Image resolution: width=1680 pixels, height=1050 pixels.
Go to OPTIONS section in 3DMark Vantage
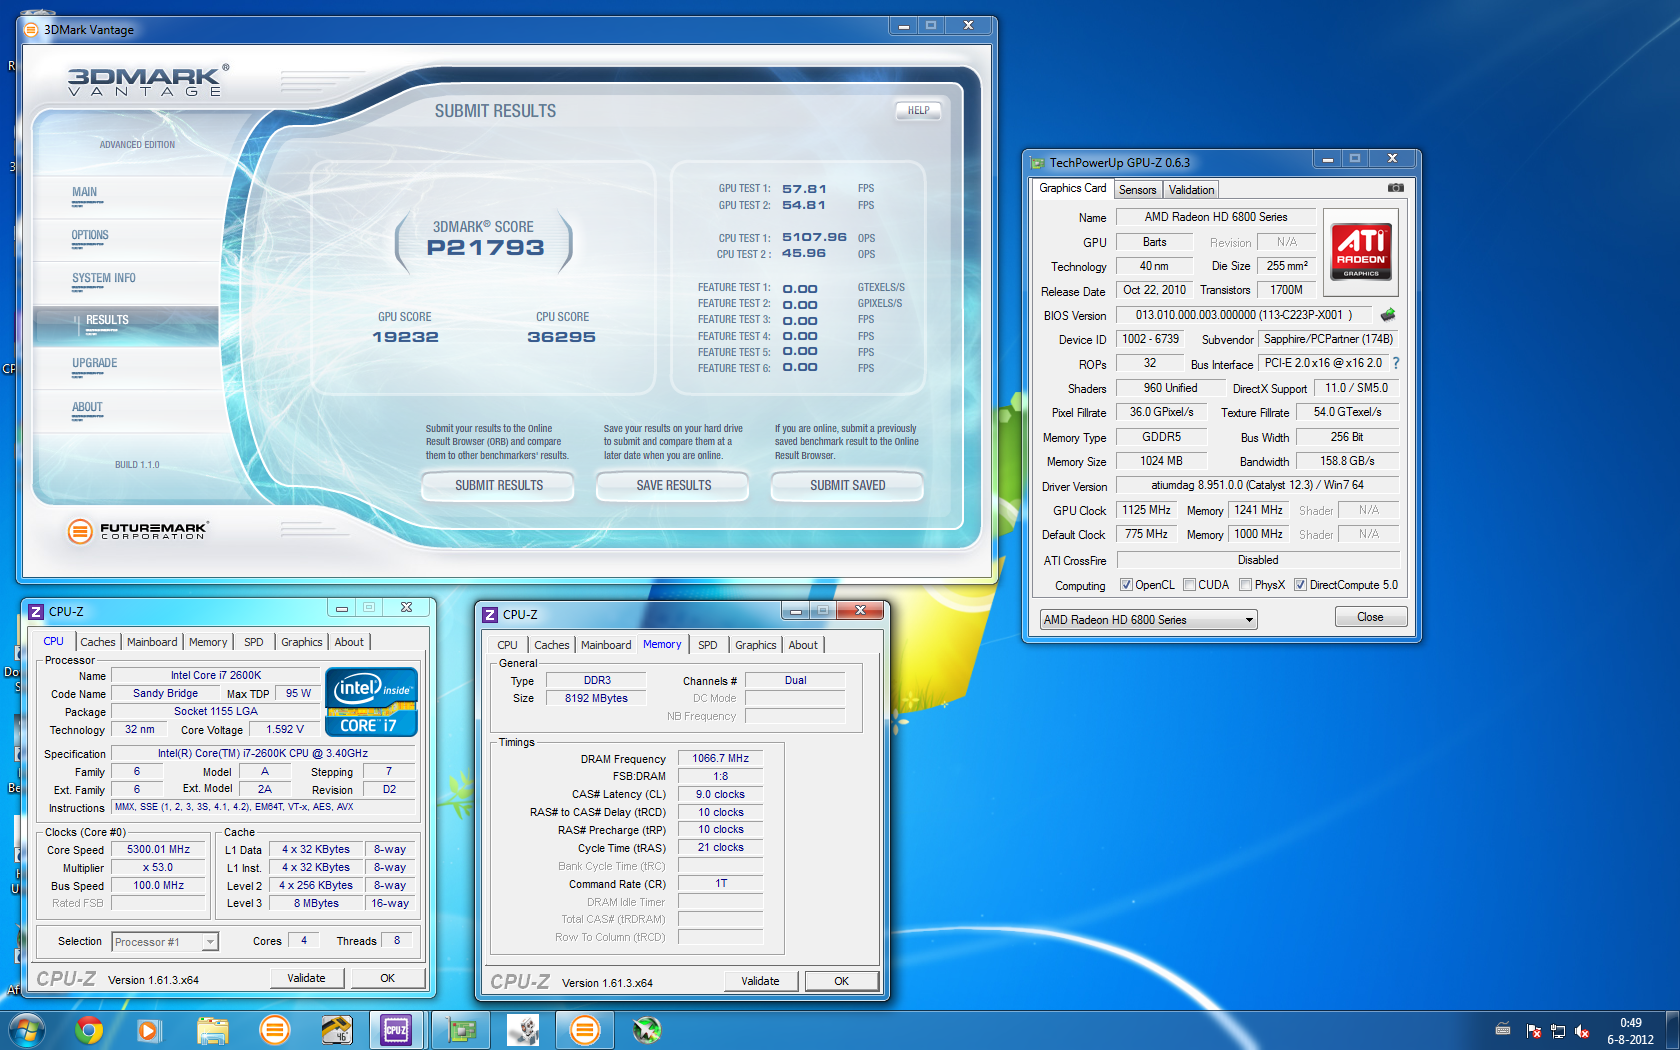tap(126, 240)
